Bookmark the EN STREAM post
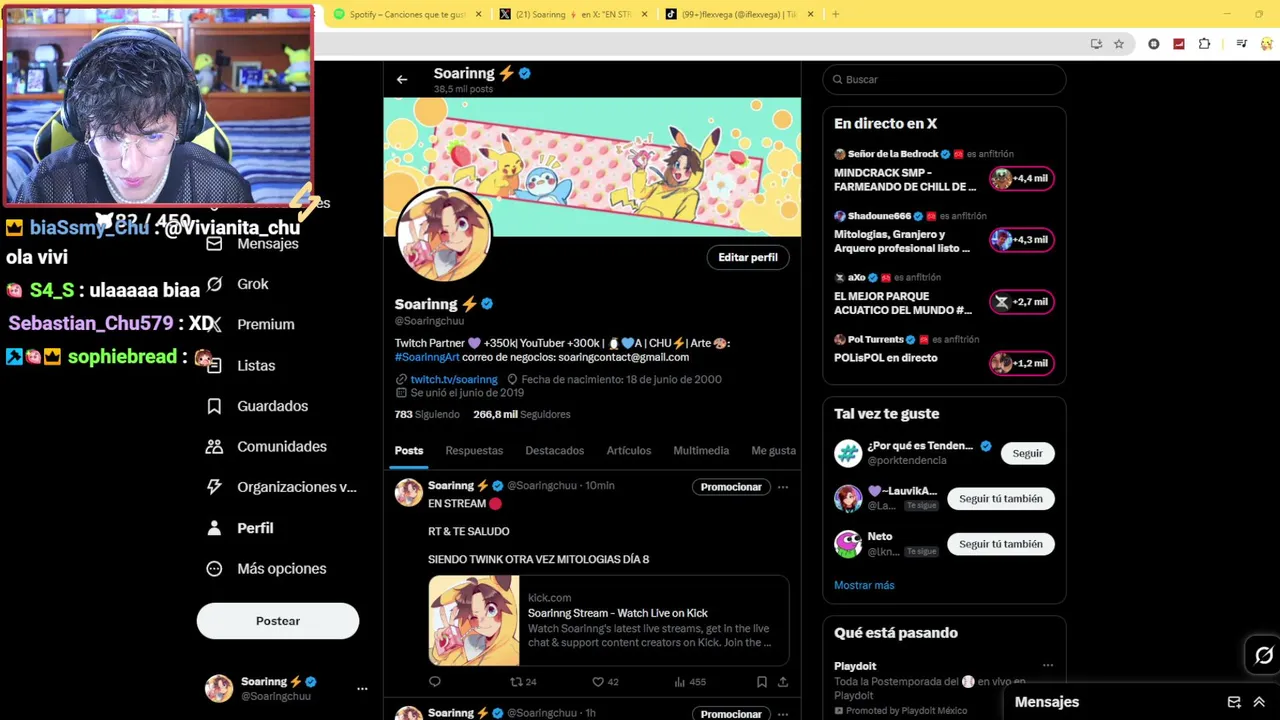Screen dimensions: 1280x720 (762, 682)
